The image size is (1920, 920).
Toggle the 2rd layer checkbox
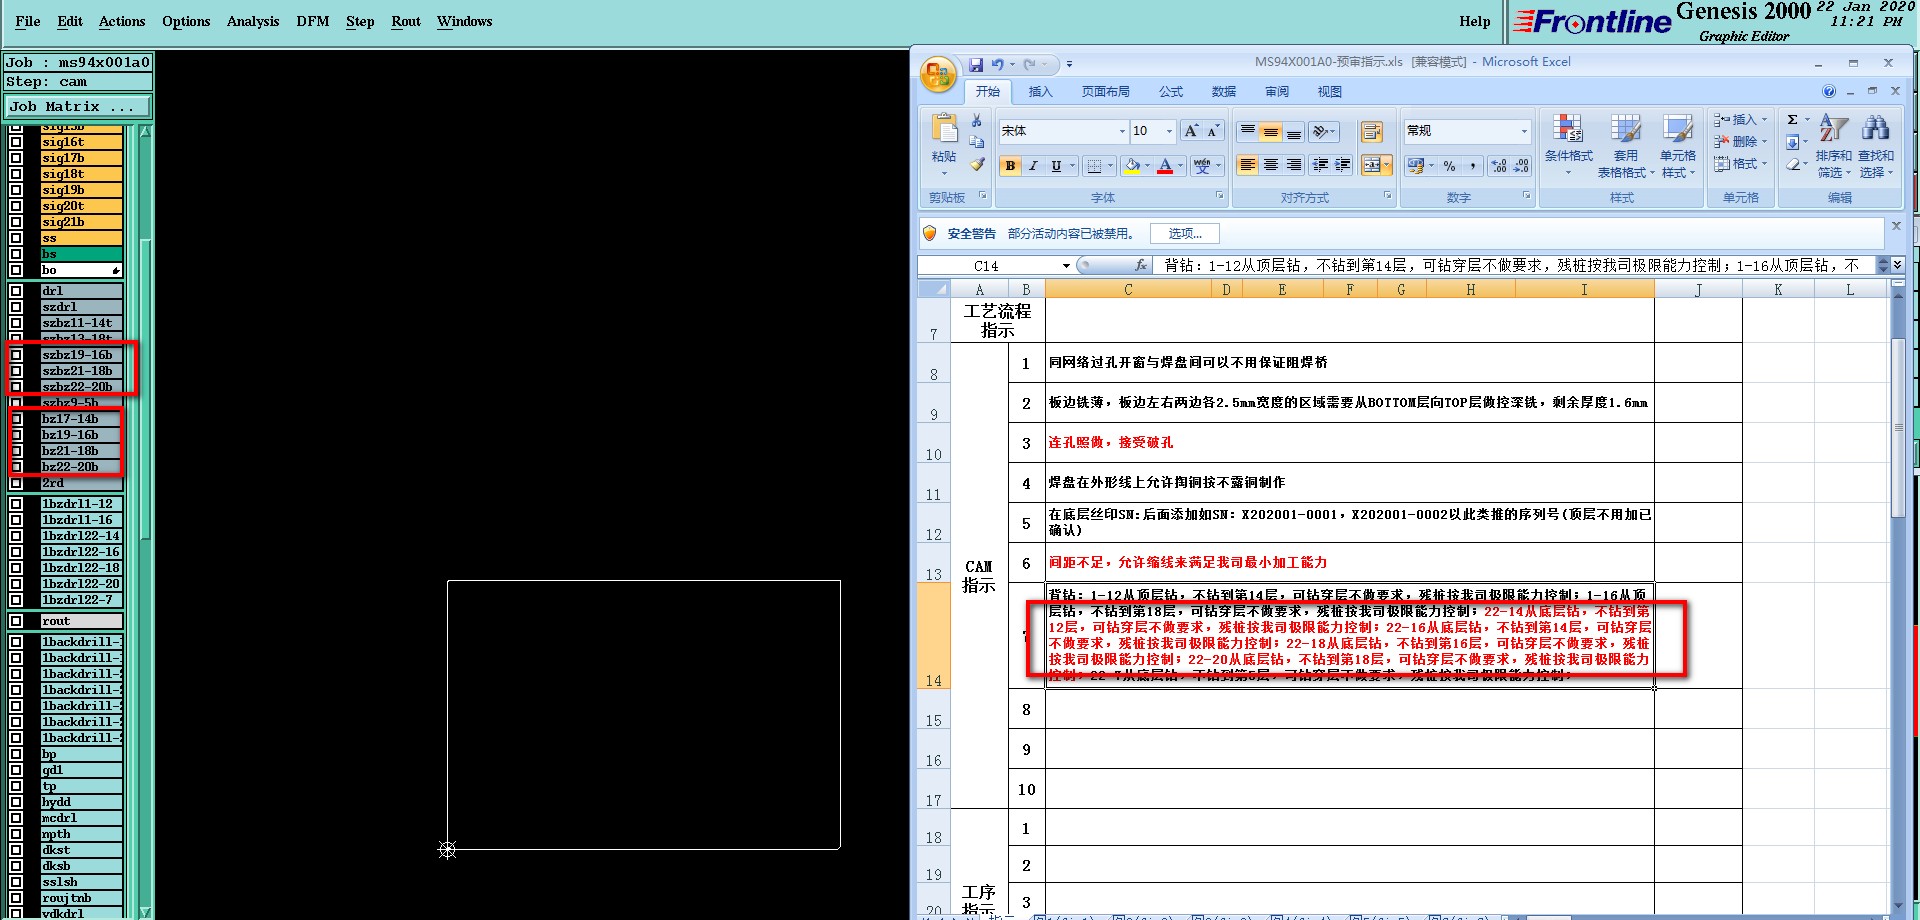coord(16,483)
